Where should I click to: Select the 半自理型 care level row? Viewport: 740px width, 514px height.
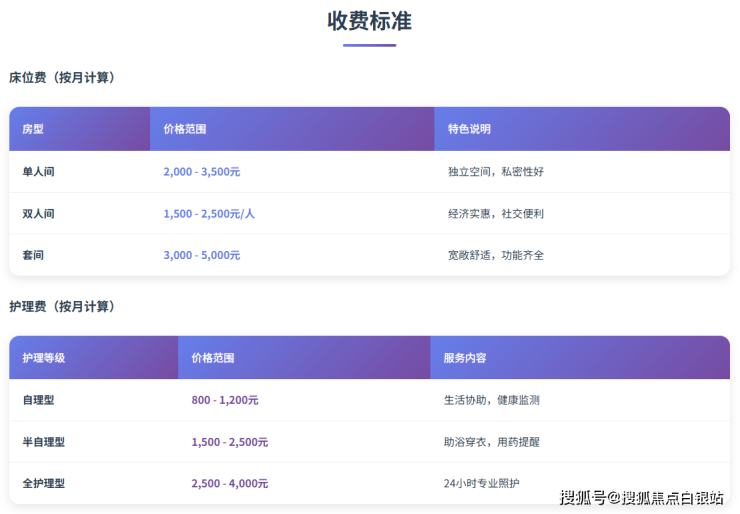(x=43, y=442)
